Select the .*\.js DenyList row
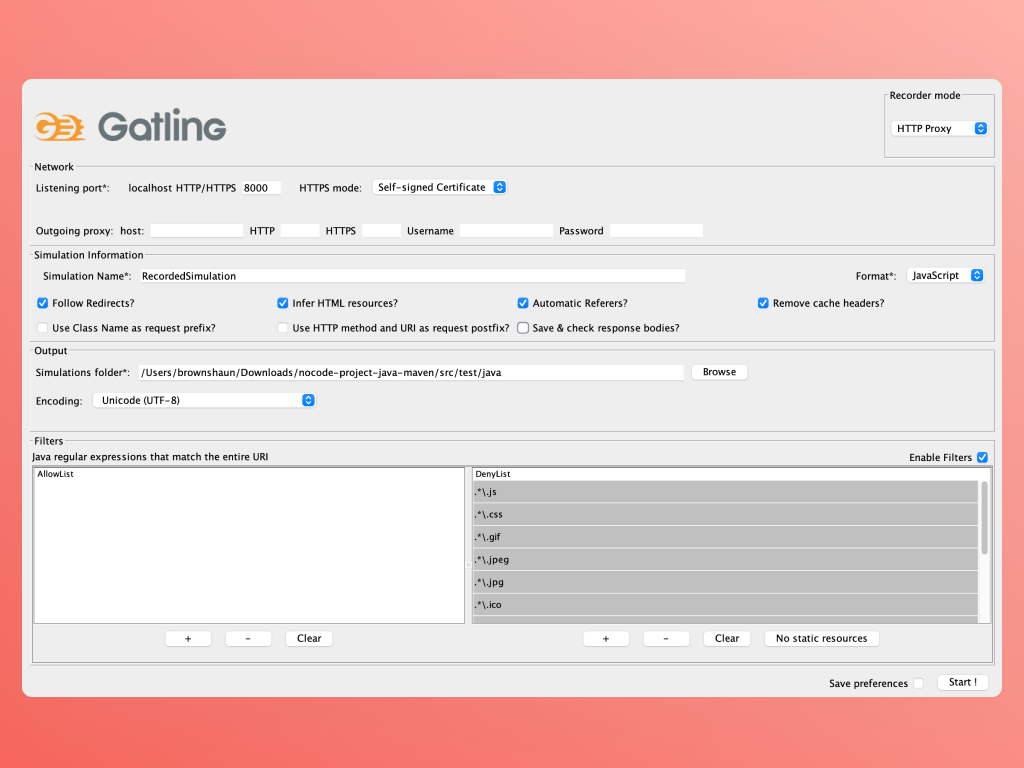The height and width of the screenshot is (768, 1024). point(725,492)
